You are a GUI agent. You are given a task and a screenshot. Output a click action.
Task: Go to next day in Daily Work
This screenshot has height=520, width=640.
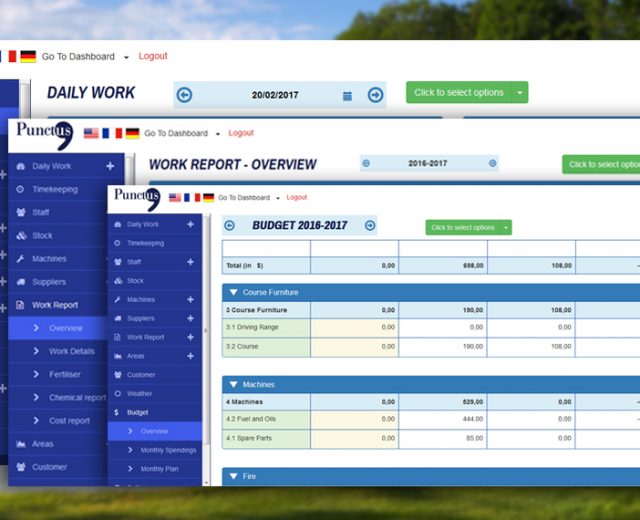click(375, 95)
